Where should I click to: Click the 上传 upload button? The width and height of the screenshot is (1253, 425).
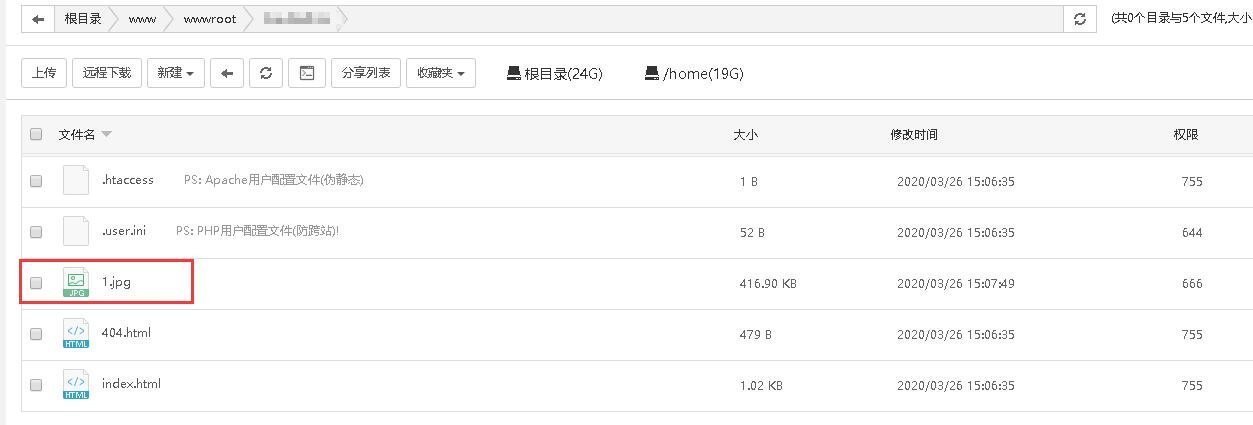click(x=44, y=73)
